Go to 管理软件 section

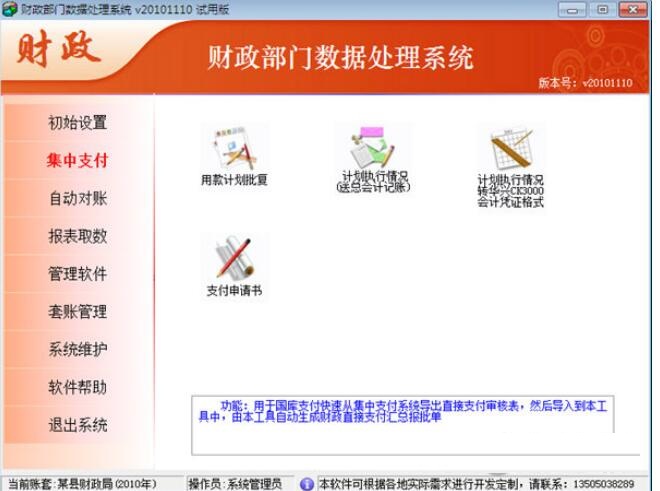coord(77,274)
